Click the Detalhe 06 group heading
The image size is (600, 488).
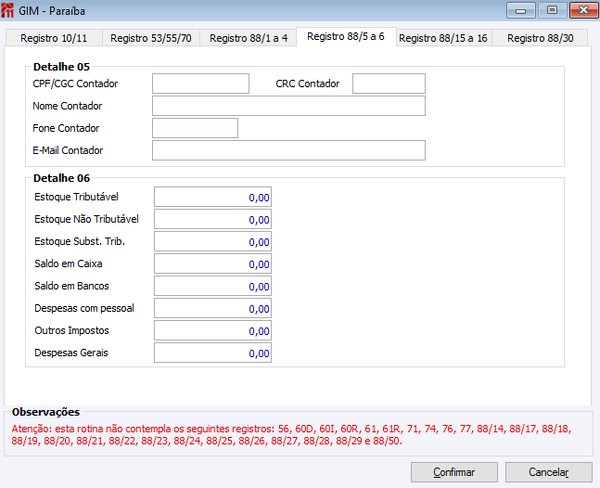(x=62, y=178)
